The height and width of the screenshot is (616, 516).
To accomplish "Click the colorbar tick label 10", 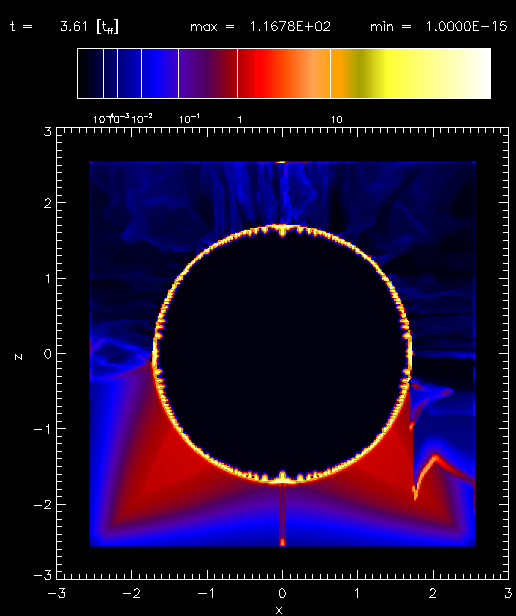I will pos(336,120).
